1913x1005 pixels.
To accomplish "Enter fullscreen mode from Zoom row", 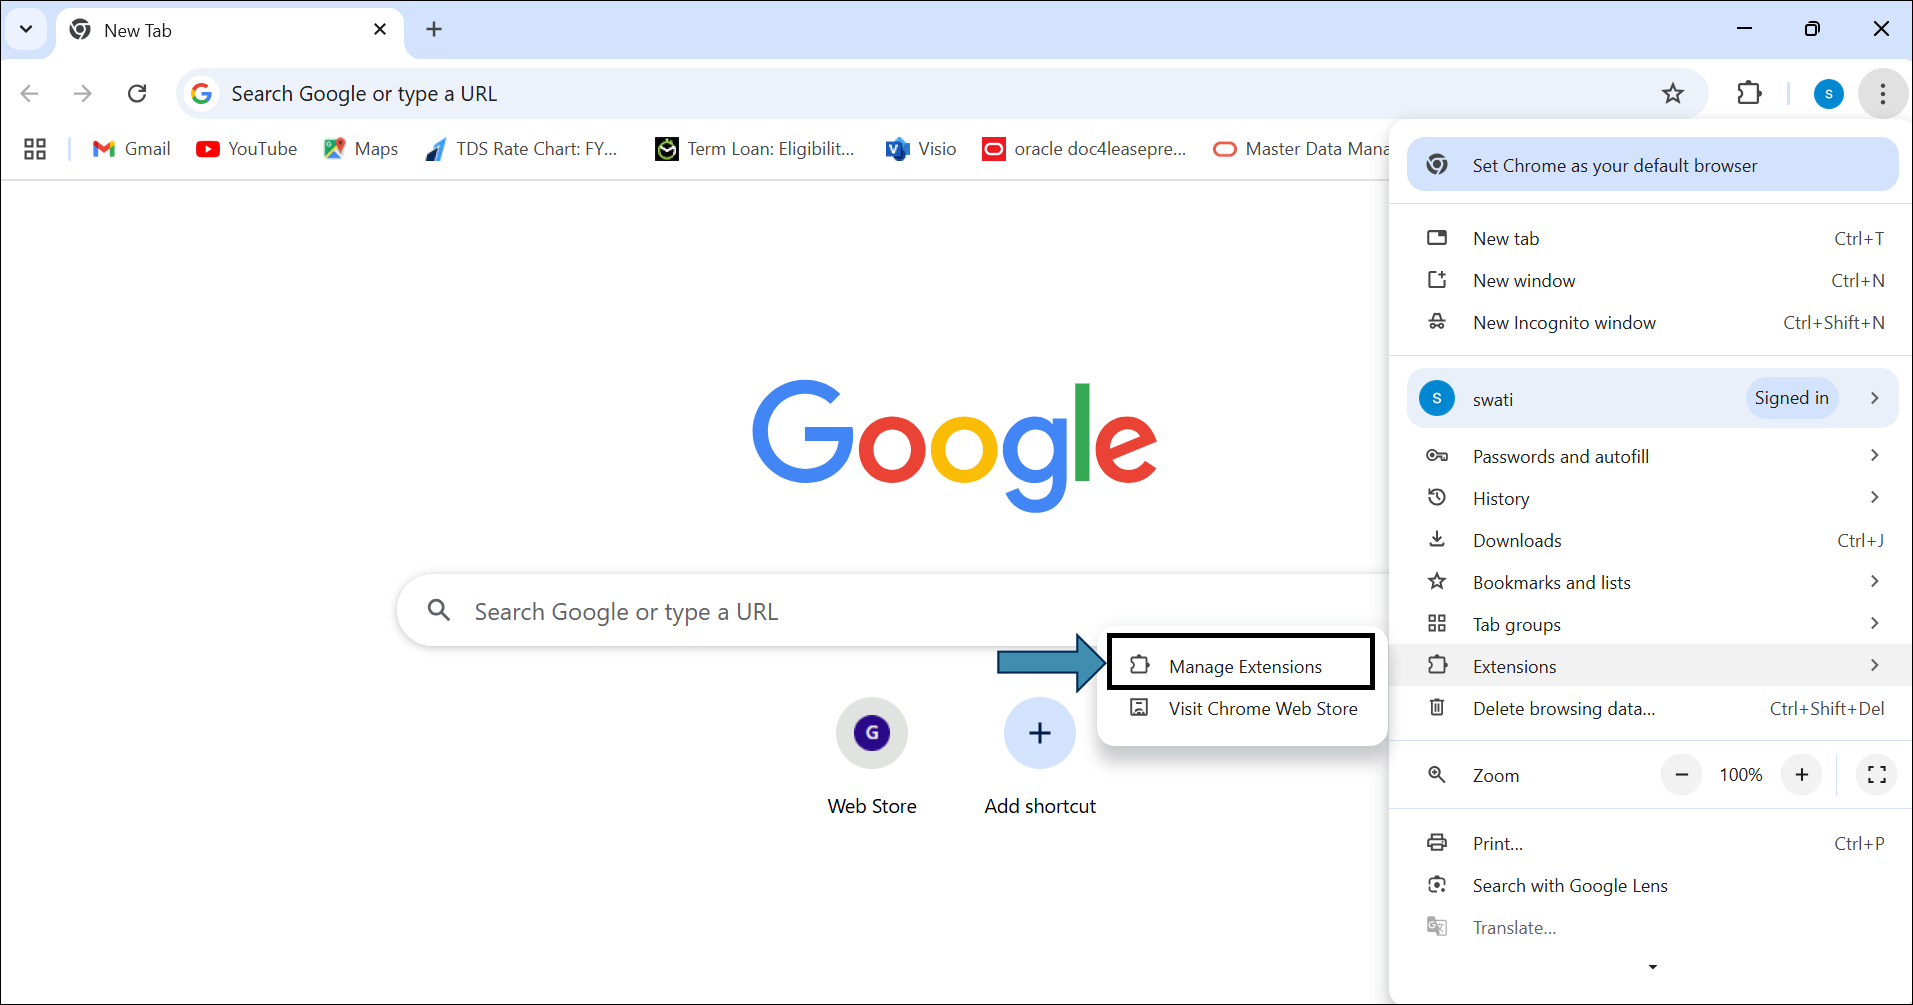I will [1876, 775].
